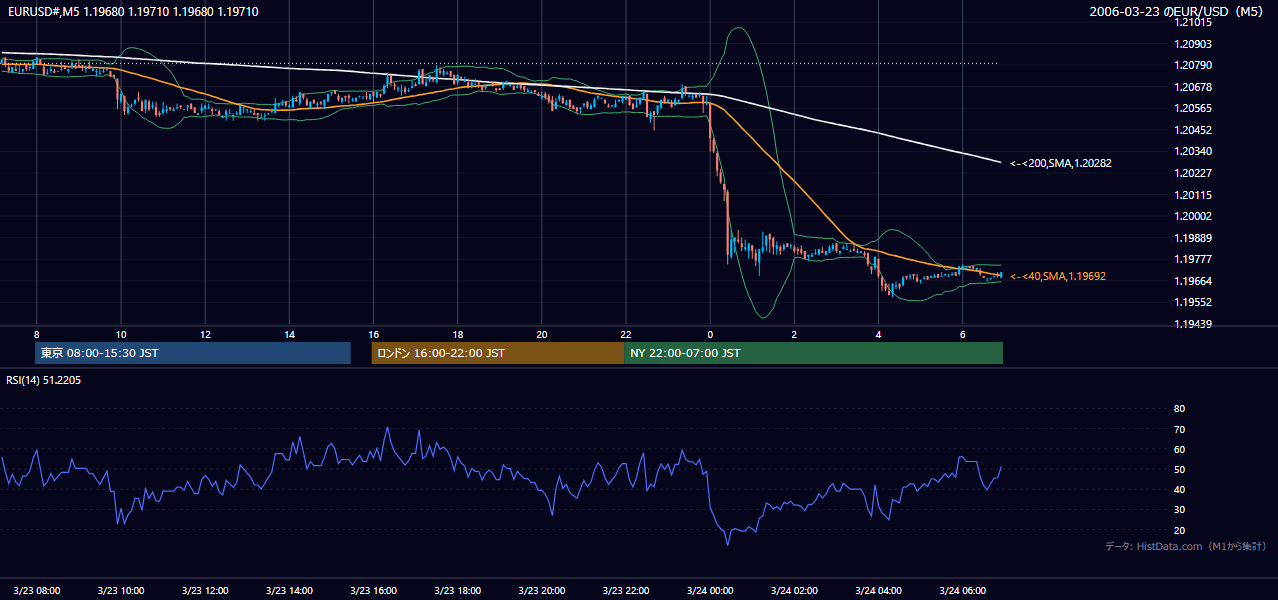Click the 3/23 14:00 time axis label
1278x600 pixels.
click(290, 590)
